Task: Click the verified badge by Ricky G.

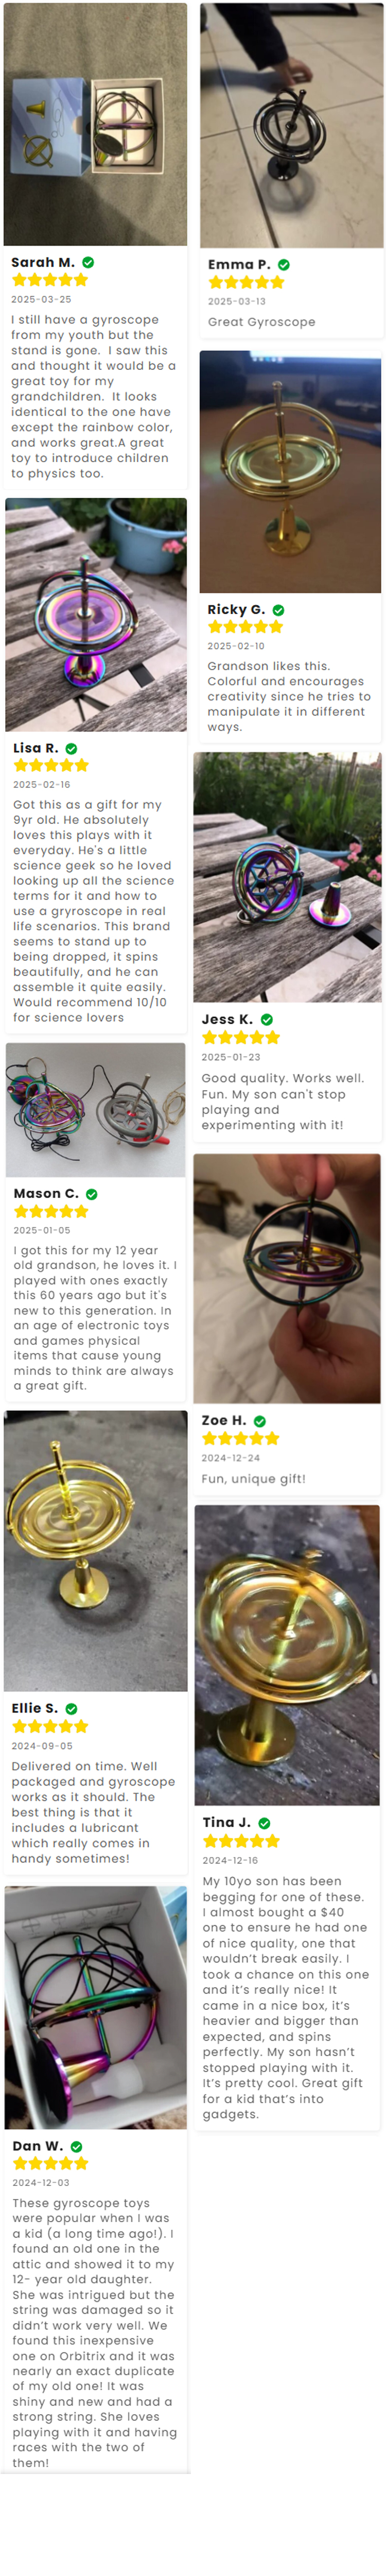Action: [x=279, y=610]
